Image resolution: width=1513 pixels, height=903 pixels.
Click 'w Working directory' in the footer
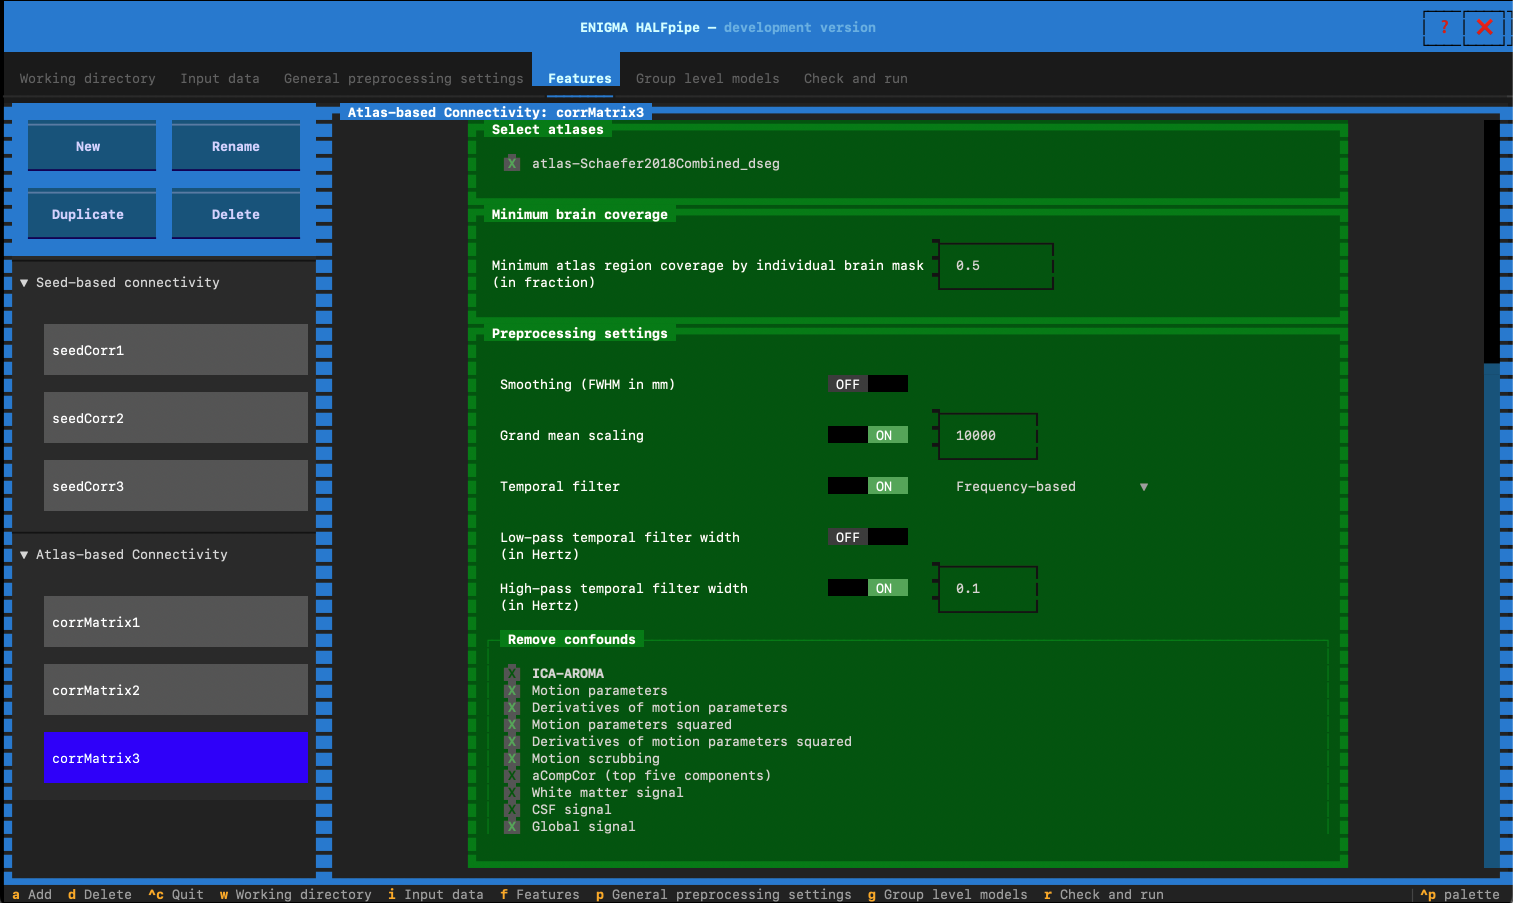pyautogui.click(x=296, y=894)
